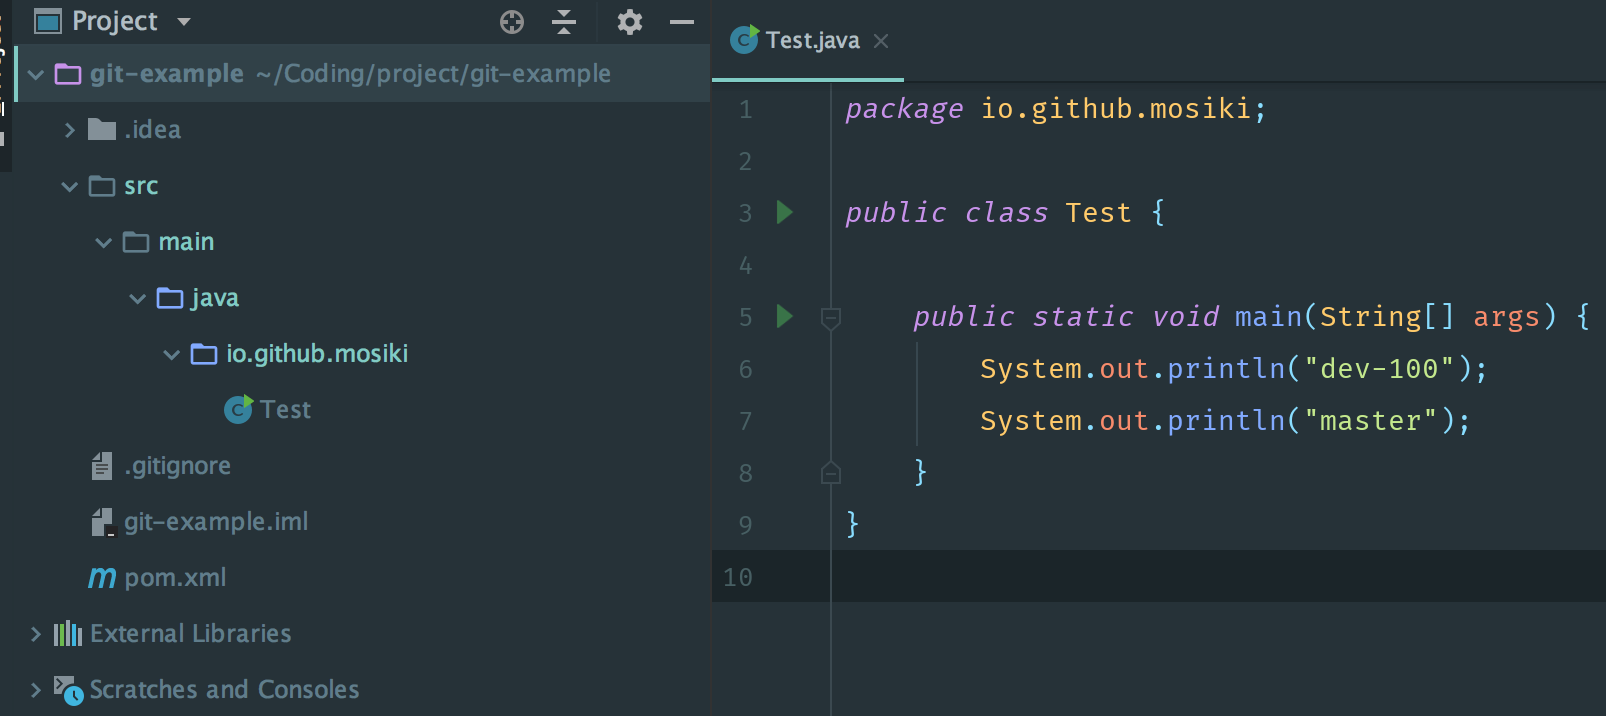
Task: Select git-example.iml in the tree
Action: 215,522
